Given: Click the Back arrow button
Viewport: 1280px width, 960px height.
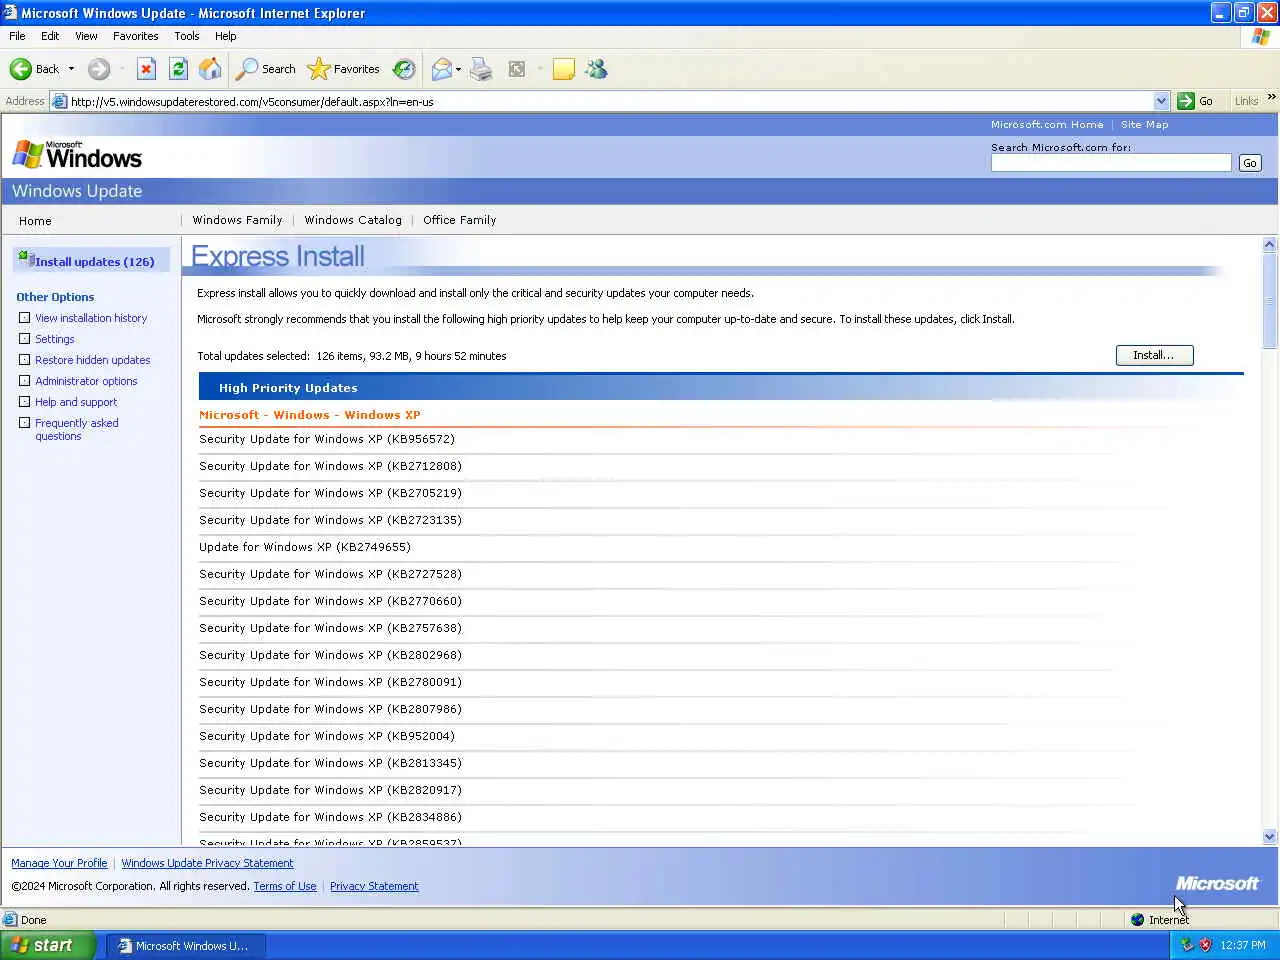Looking at the screenshot, I should click(34, 69).
